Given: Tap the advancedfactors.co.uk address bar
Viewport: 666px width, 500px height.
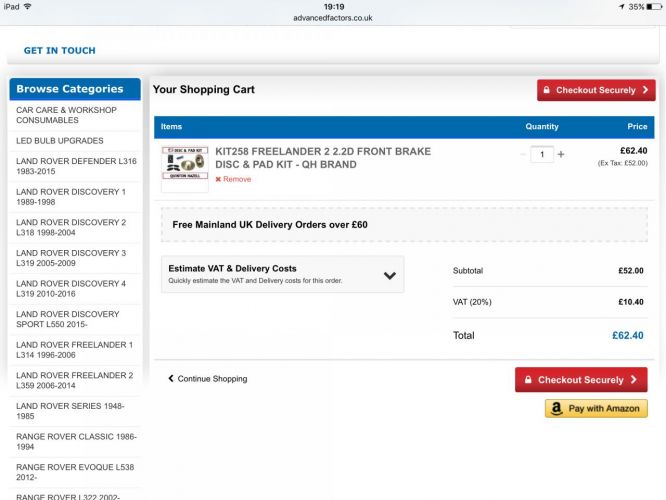Looking at the screenshot, I should (333, 18).
